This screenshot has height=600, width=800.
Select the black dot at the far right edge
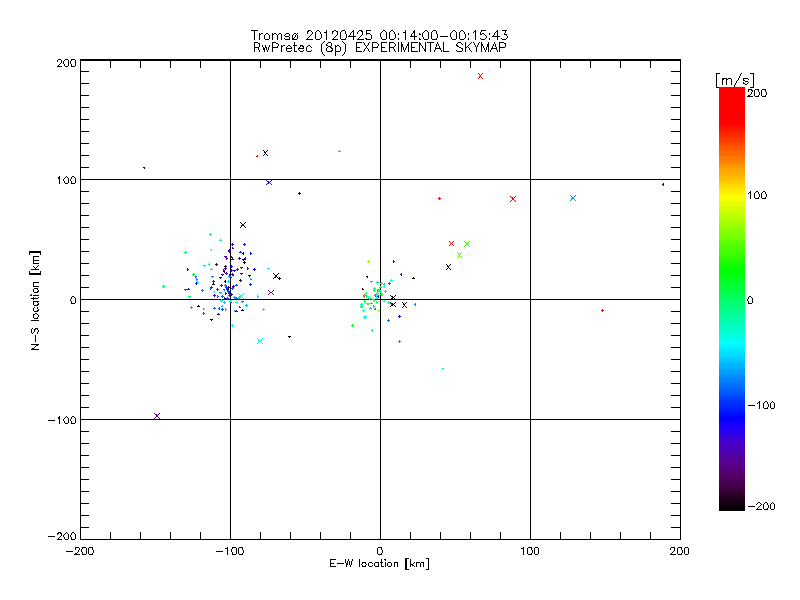(x=662, y=184)
